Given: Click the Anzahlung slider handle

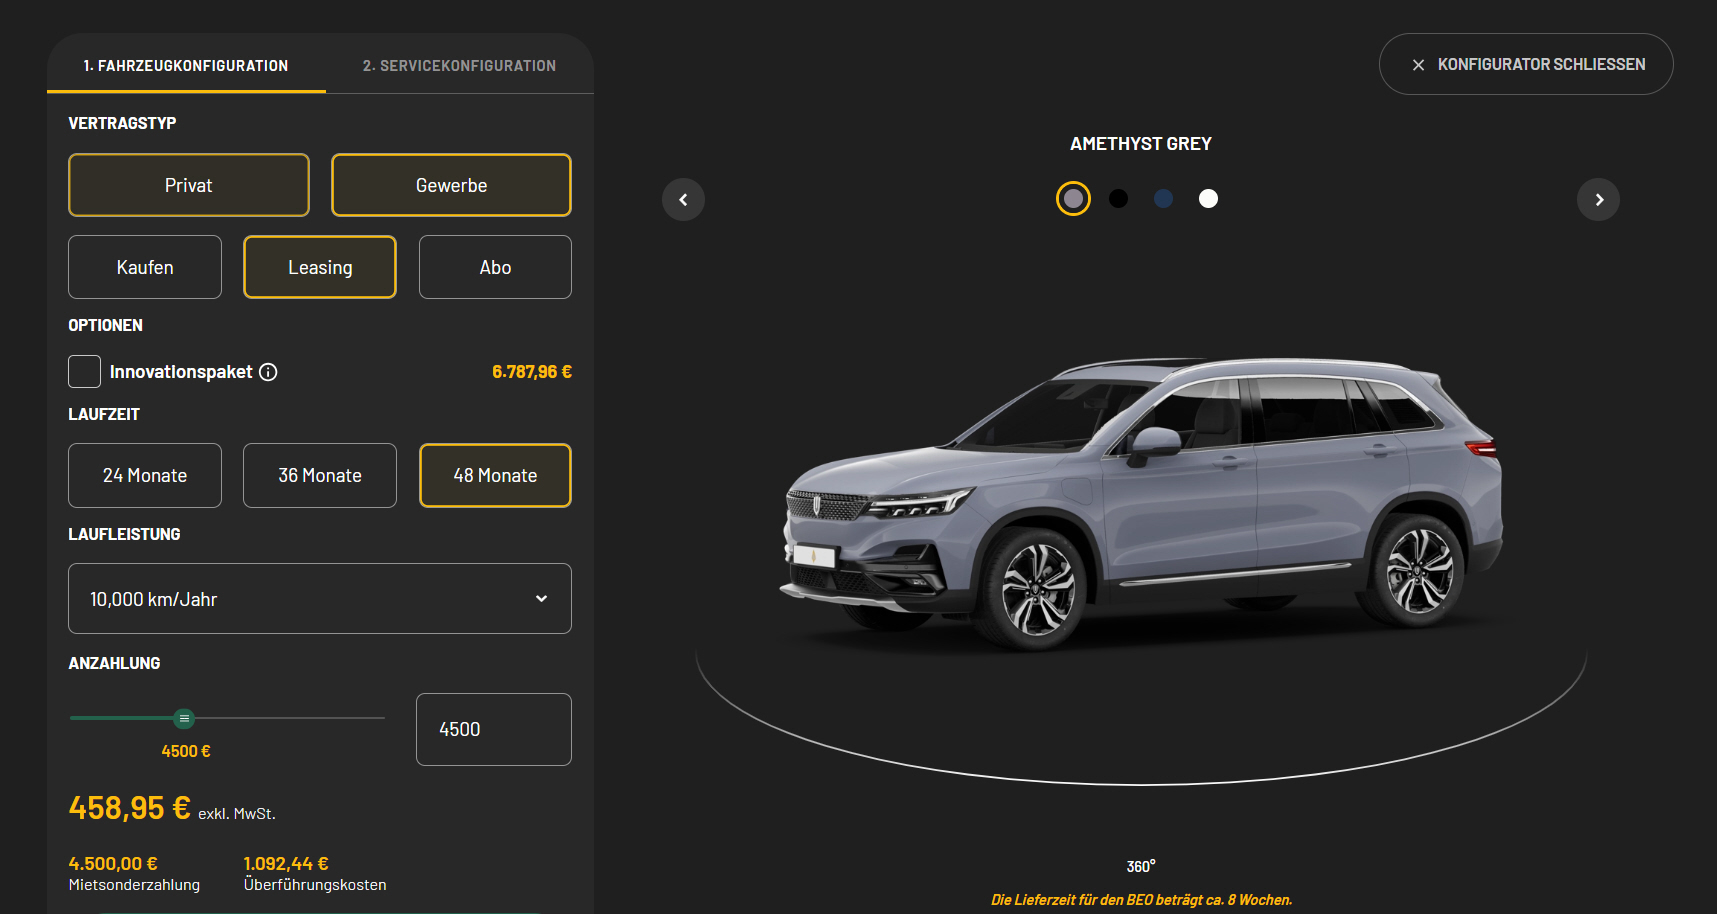Looking at the screenshot, I should coord(184,718).
